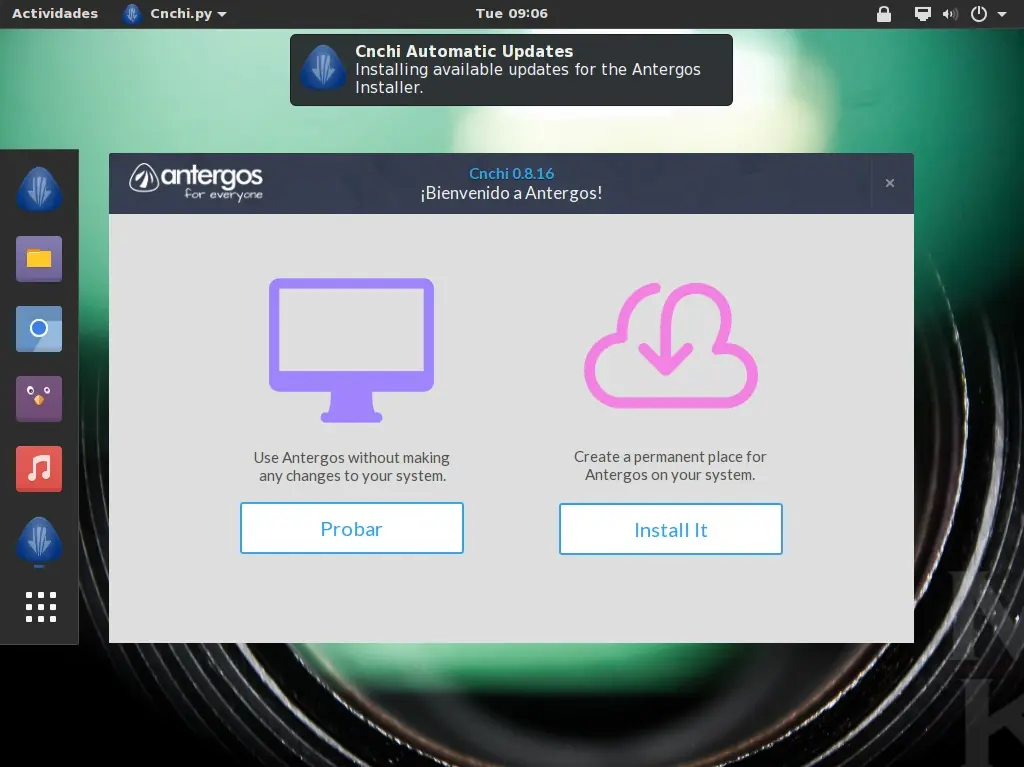The width and height of the screenshot is (1024, 767).
Task: Click the Probar button
Action: [x=351, y=528]
